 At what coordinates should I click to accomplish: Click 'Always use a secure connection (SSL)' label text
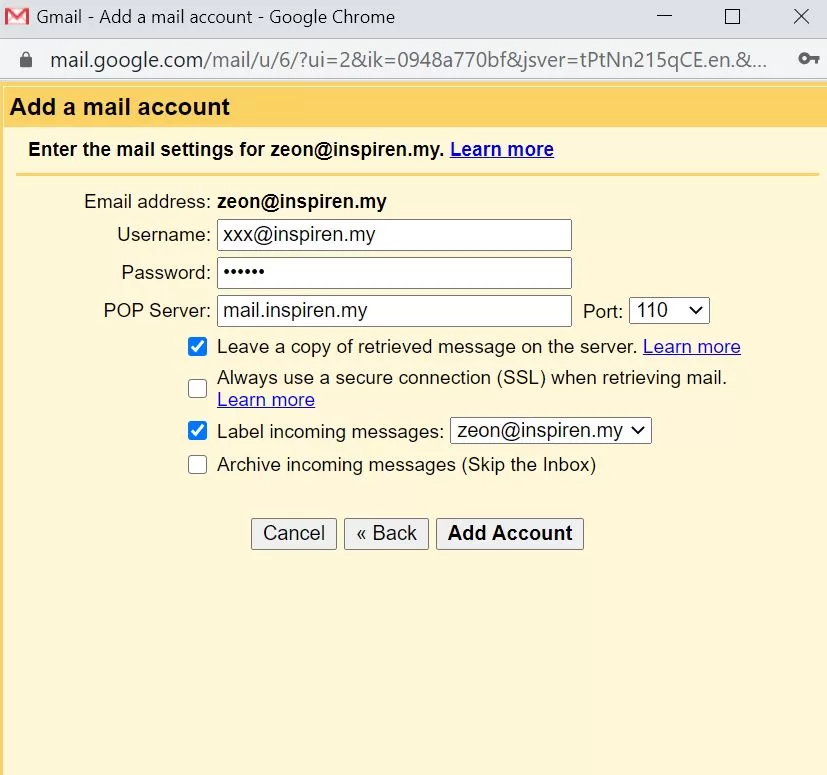click(472, 378)
